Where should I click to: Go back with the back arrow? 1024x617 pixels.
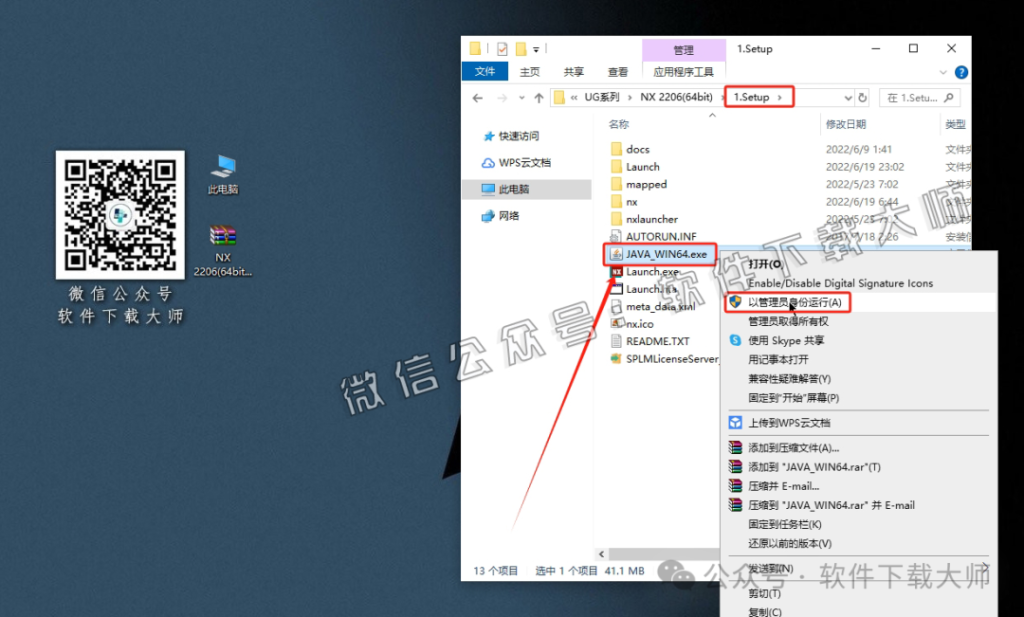pyautogui.click(x=478, y=98)
